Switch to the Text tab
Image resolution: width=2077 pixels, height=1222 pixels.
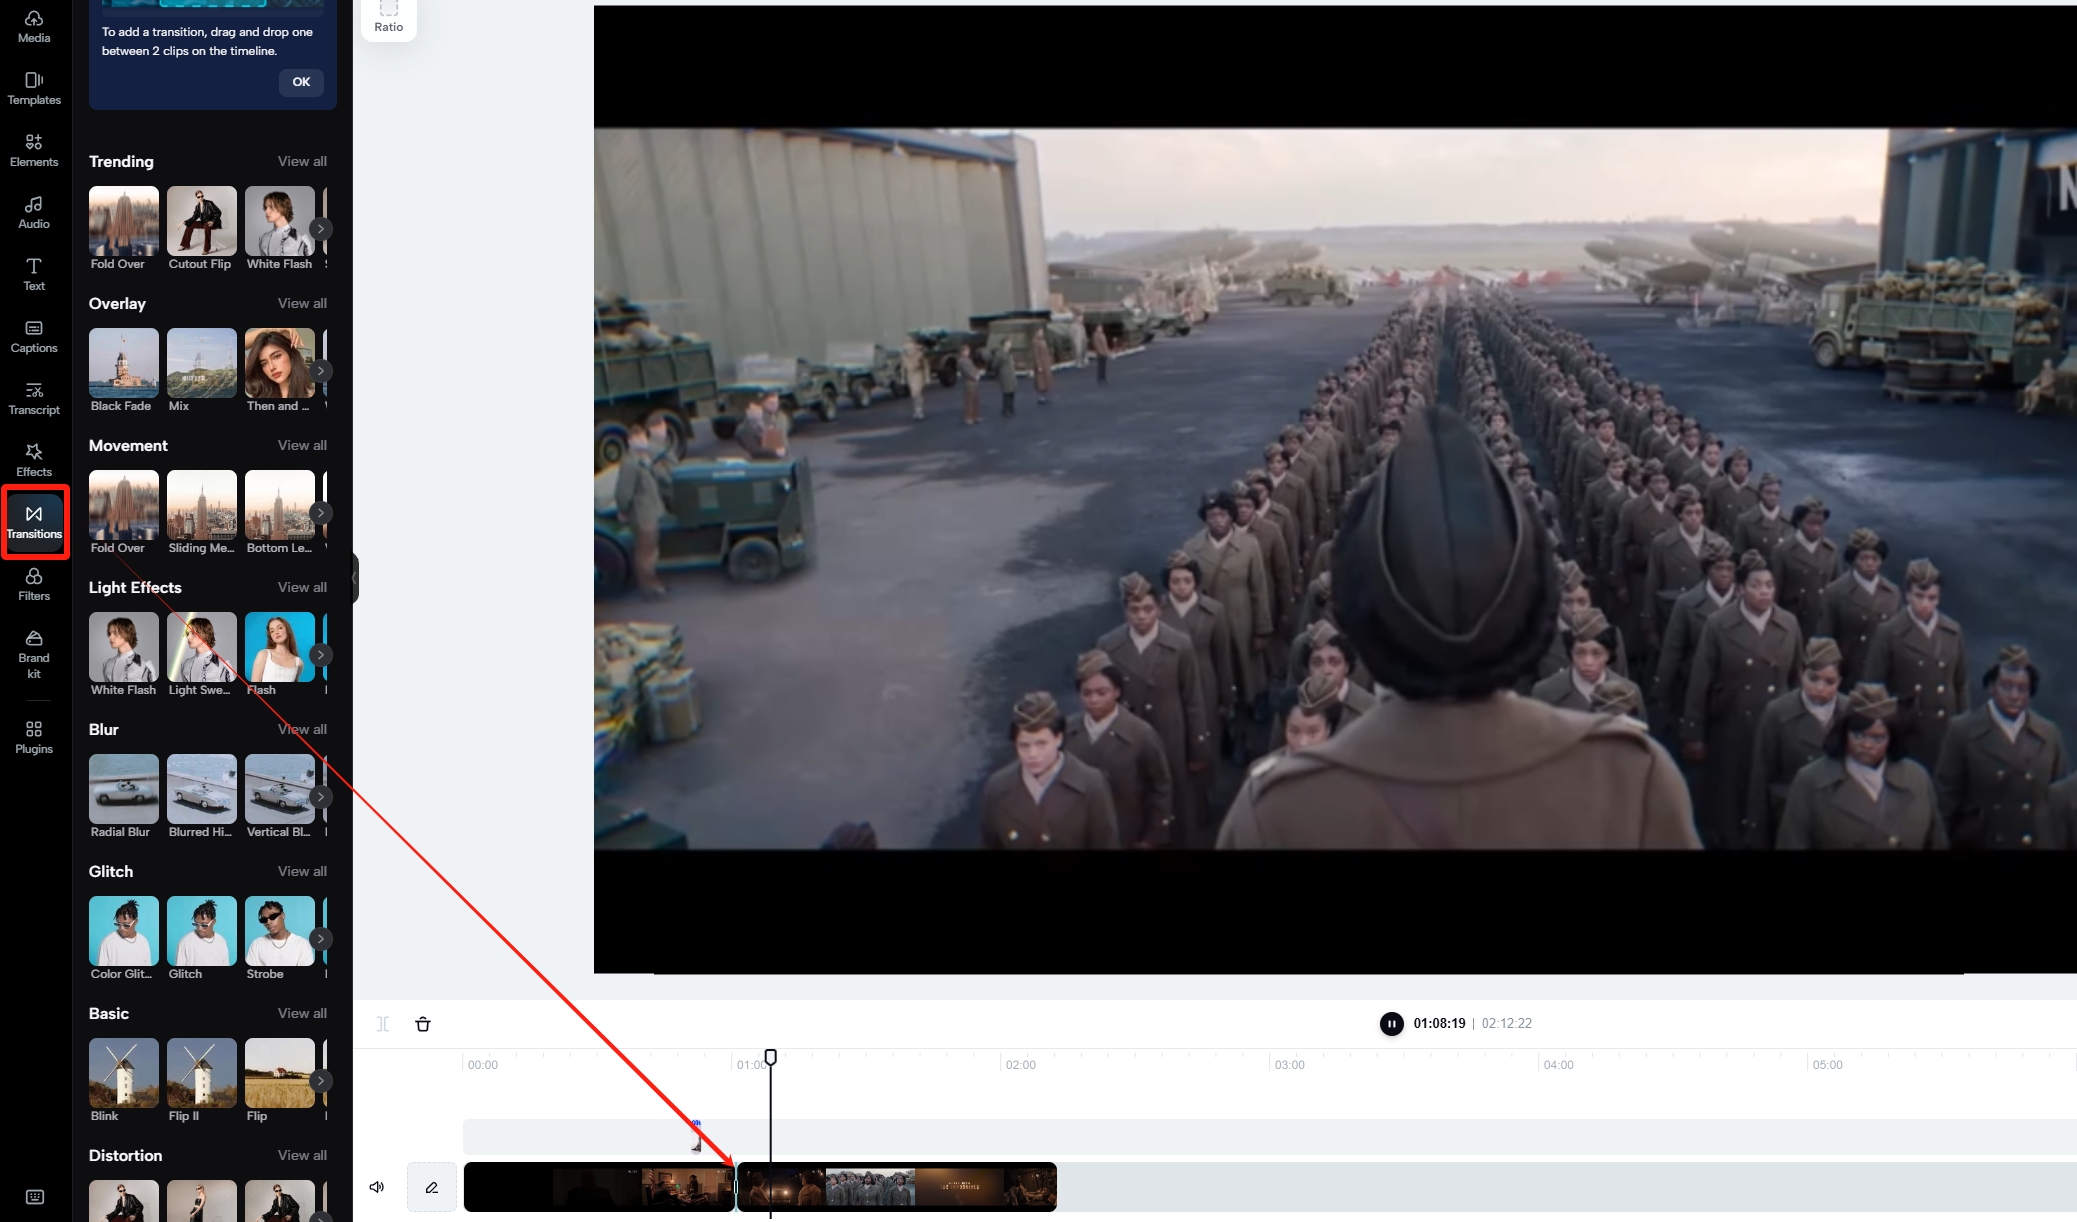(34, 274)
